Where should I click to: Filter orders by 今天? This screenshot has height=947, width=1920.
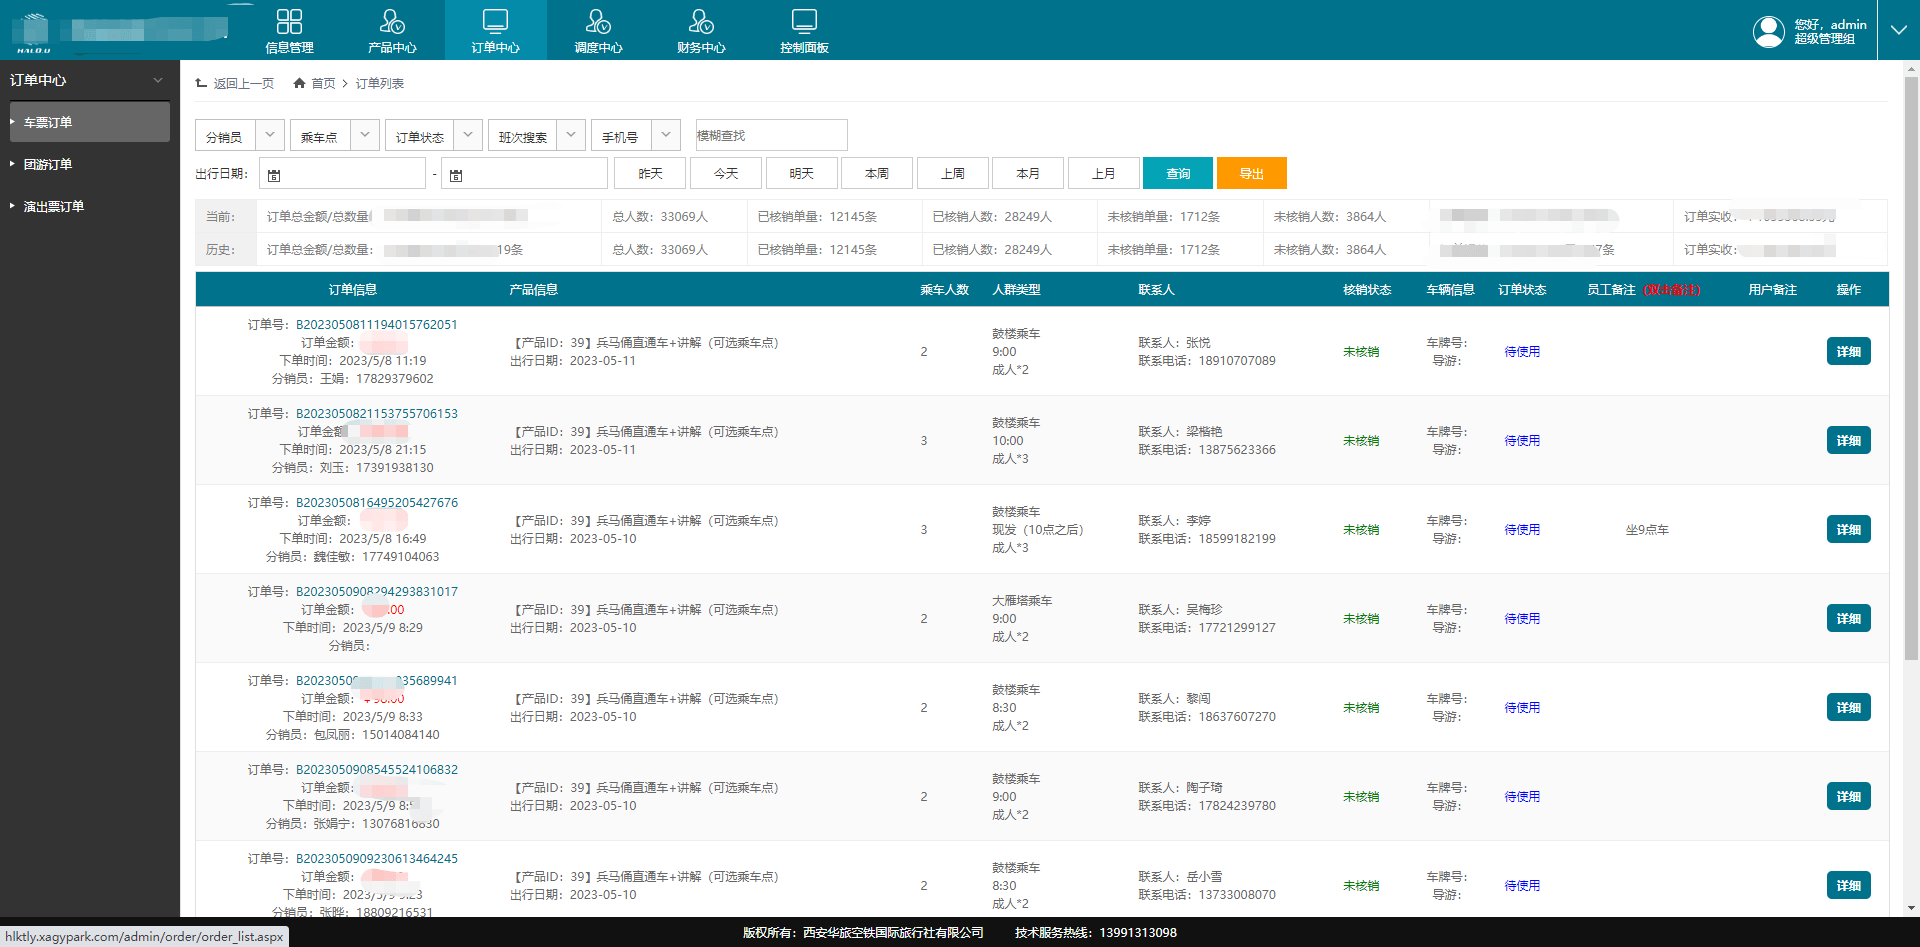(726, 173)
